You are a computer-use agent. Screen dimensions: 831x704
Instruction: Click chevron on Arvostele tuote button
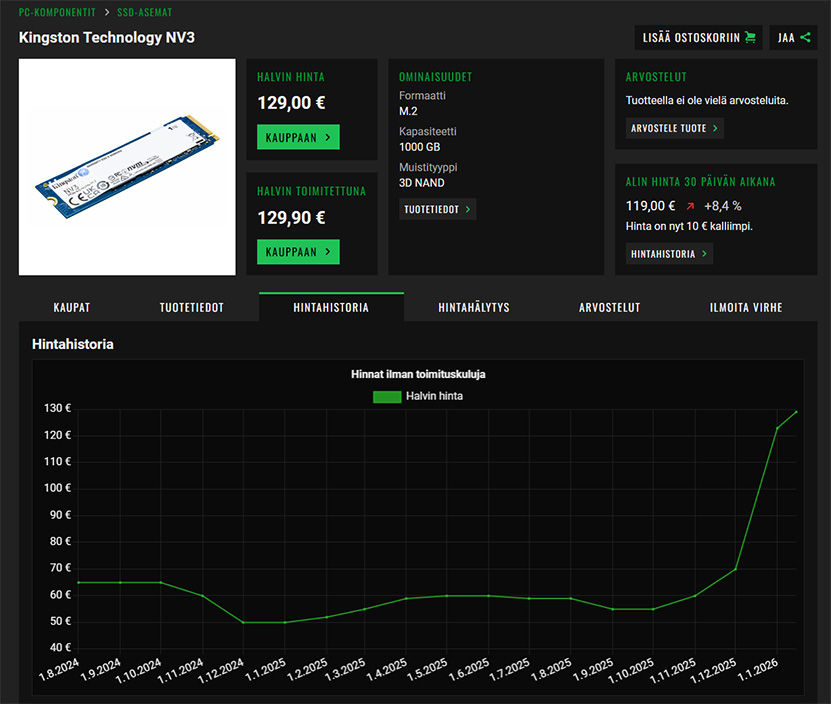tap(716, 128)
